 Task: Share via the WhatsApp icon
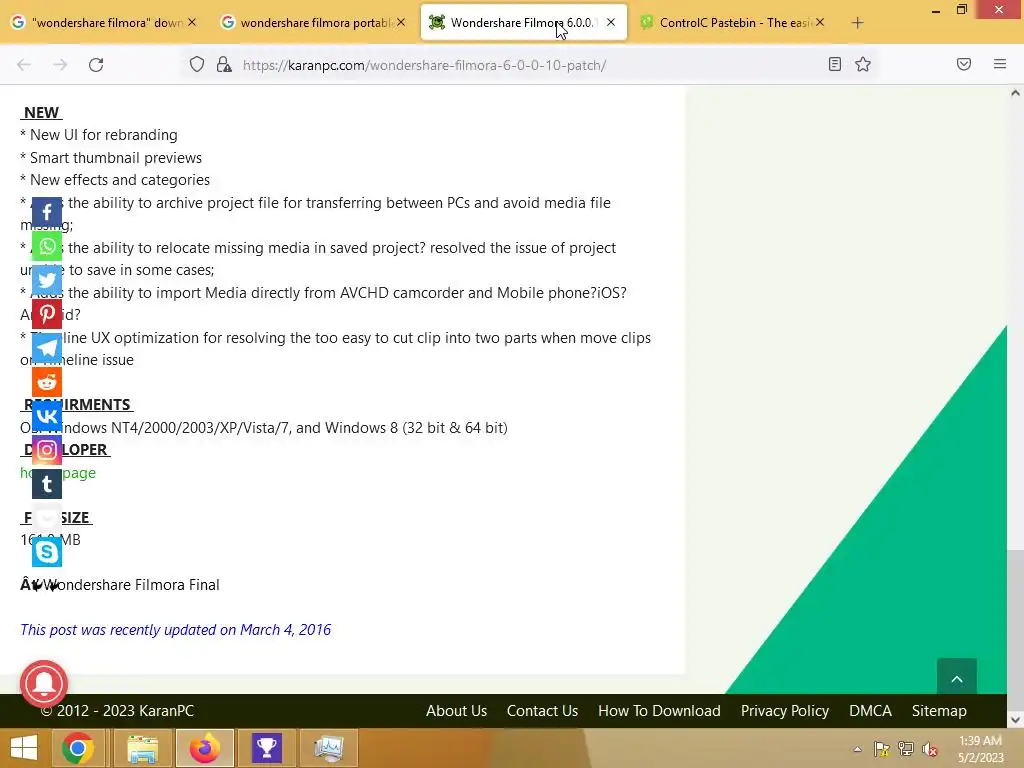47,246
